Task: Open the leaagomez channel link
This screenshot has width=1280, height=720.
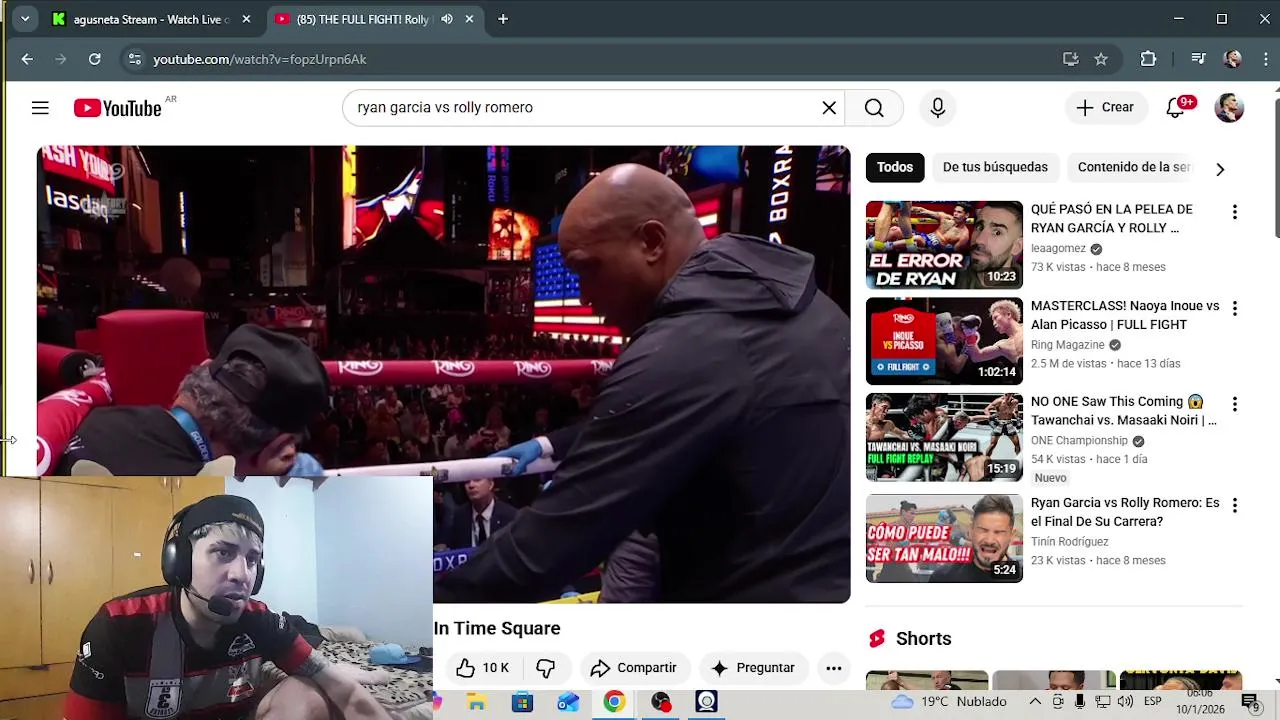Action: pos(1058,249)
